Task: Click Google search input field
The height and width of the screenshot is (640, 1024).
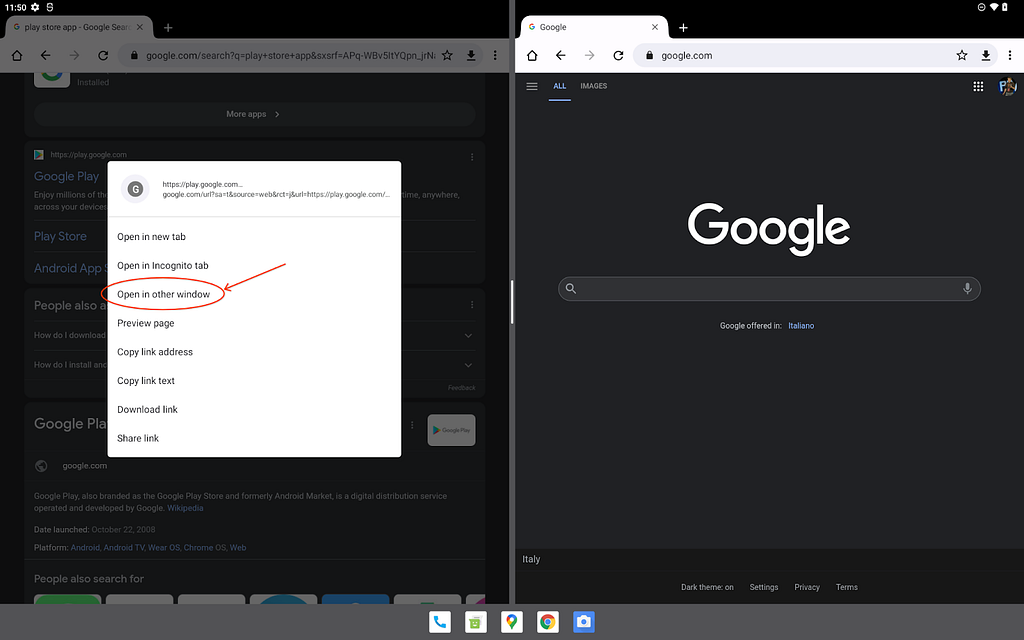Action: [769, 289]
